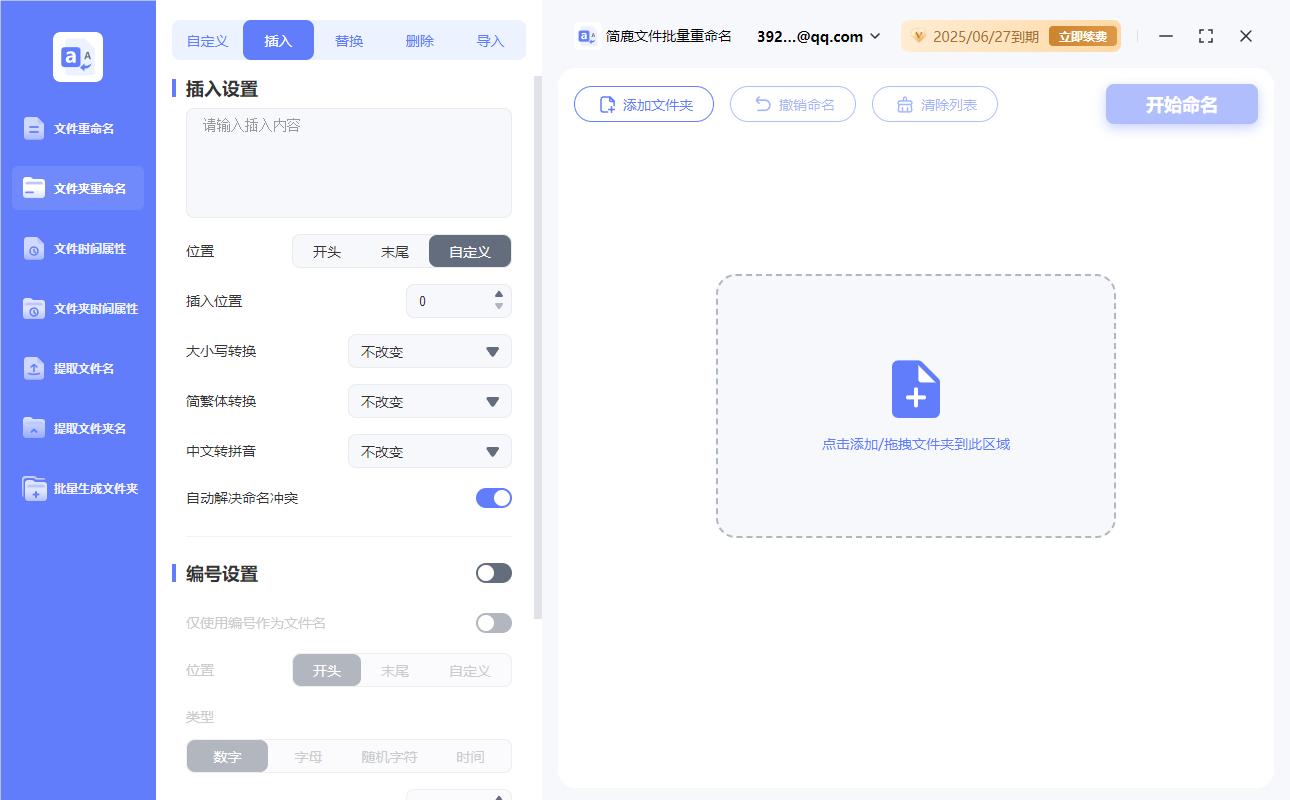The width and height of the screenshot is (1290, 800).
Task: Click the 立即续费 renew button
Action: coord(1083,37)
